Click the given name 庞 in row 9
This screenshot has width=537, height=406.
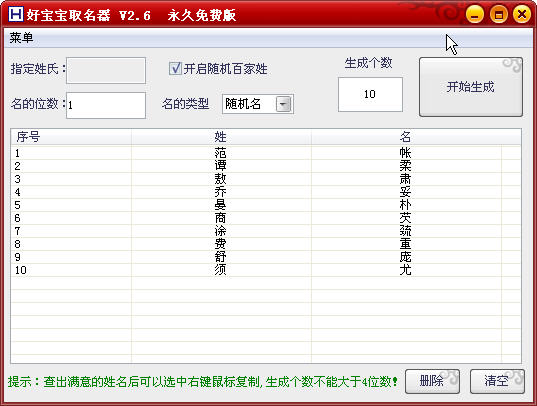pyautogui.click(x=405, y=257)
